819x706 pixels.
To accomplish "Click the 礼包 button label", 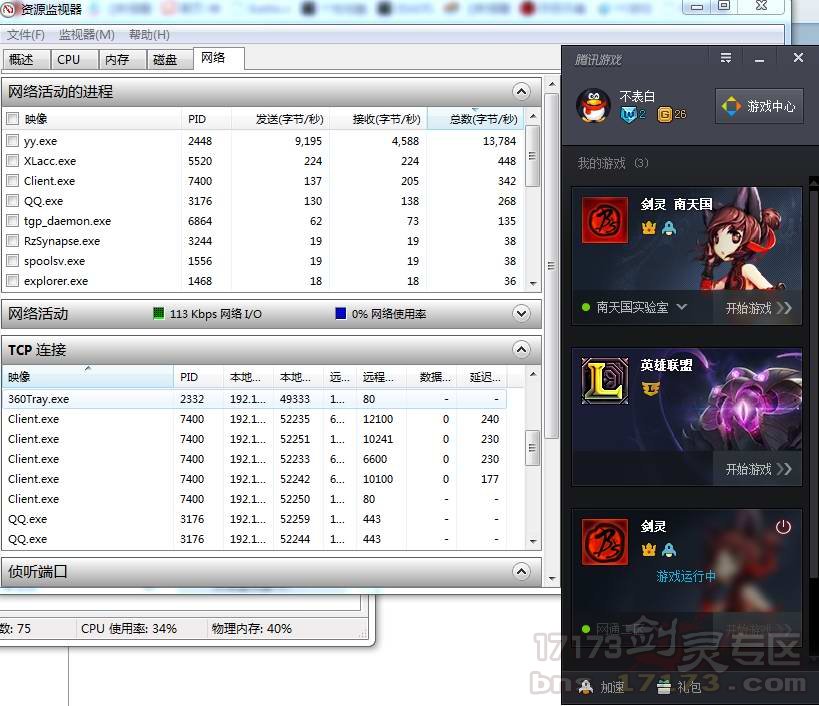I will coord(689,687).
